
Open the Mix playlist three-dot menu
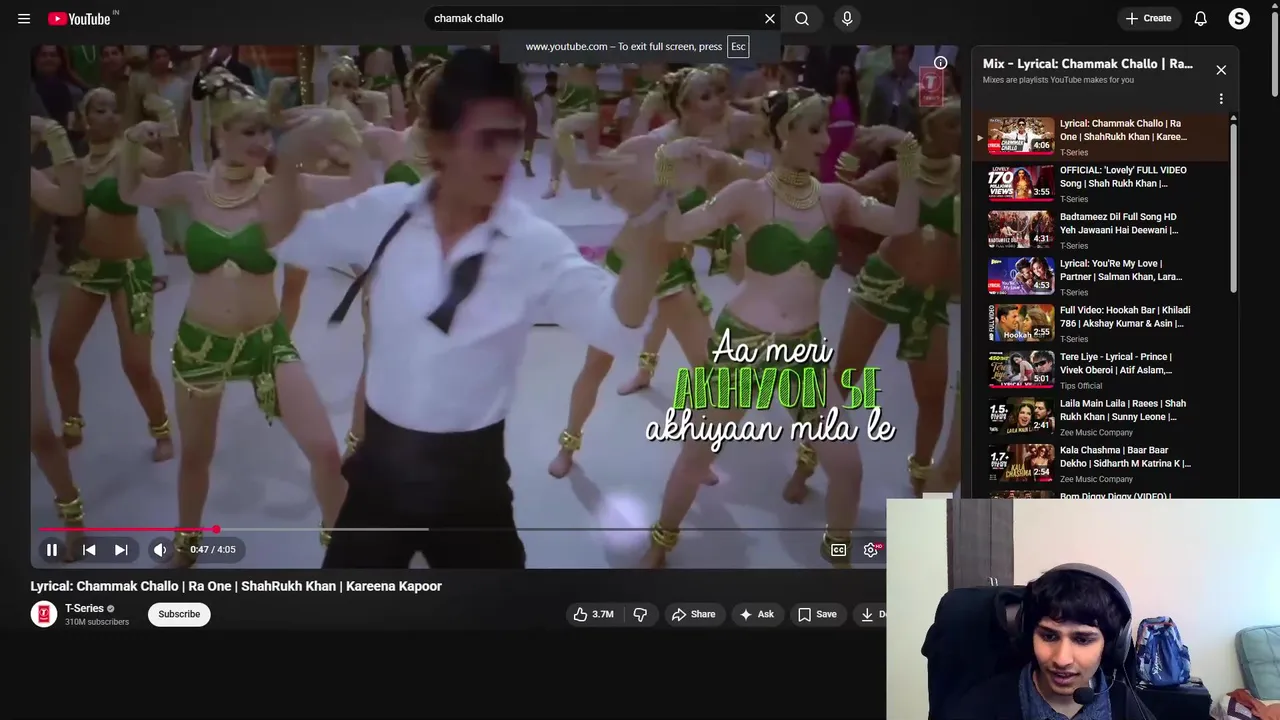(x=1221, y=99)
